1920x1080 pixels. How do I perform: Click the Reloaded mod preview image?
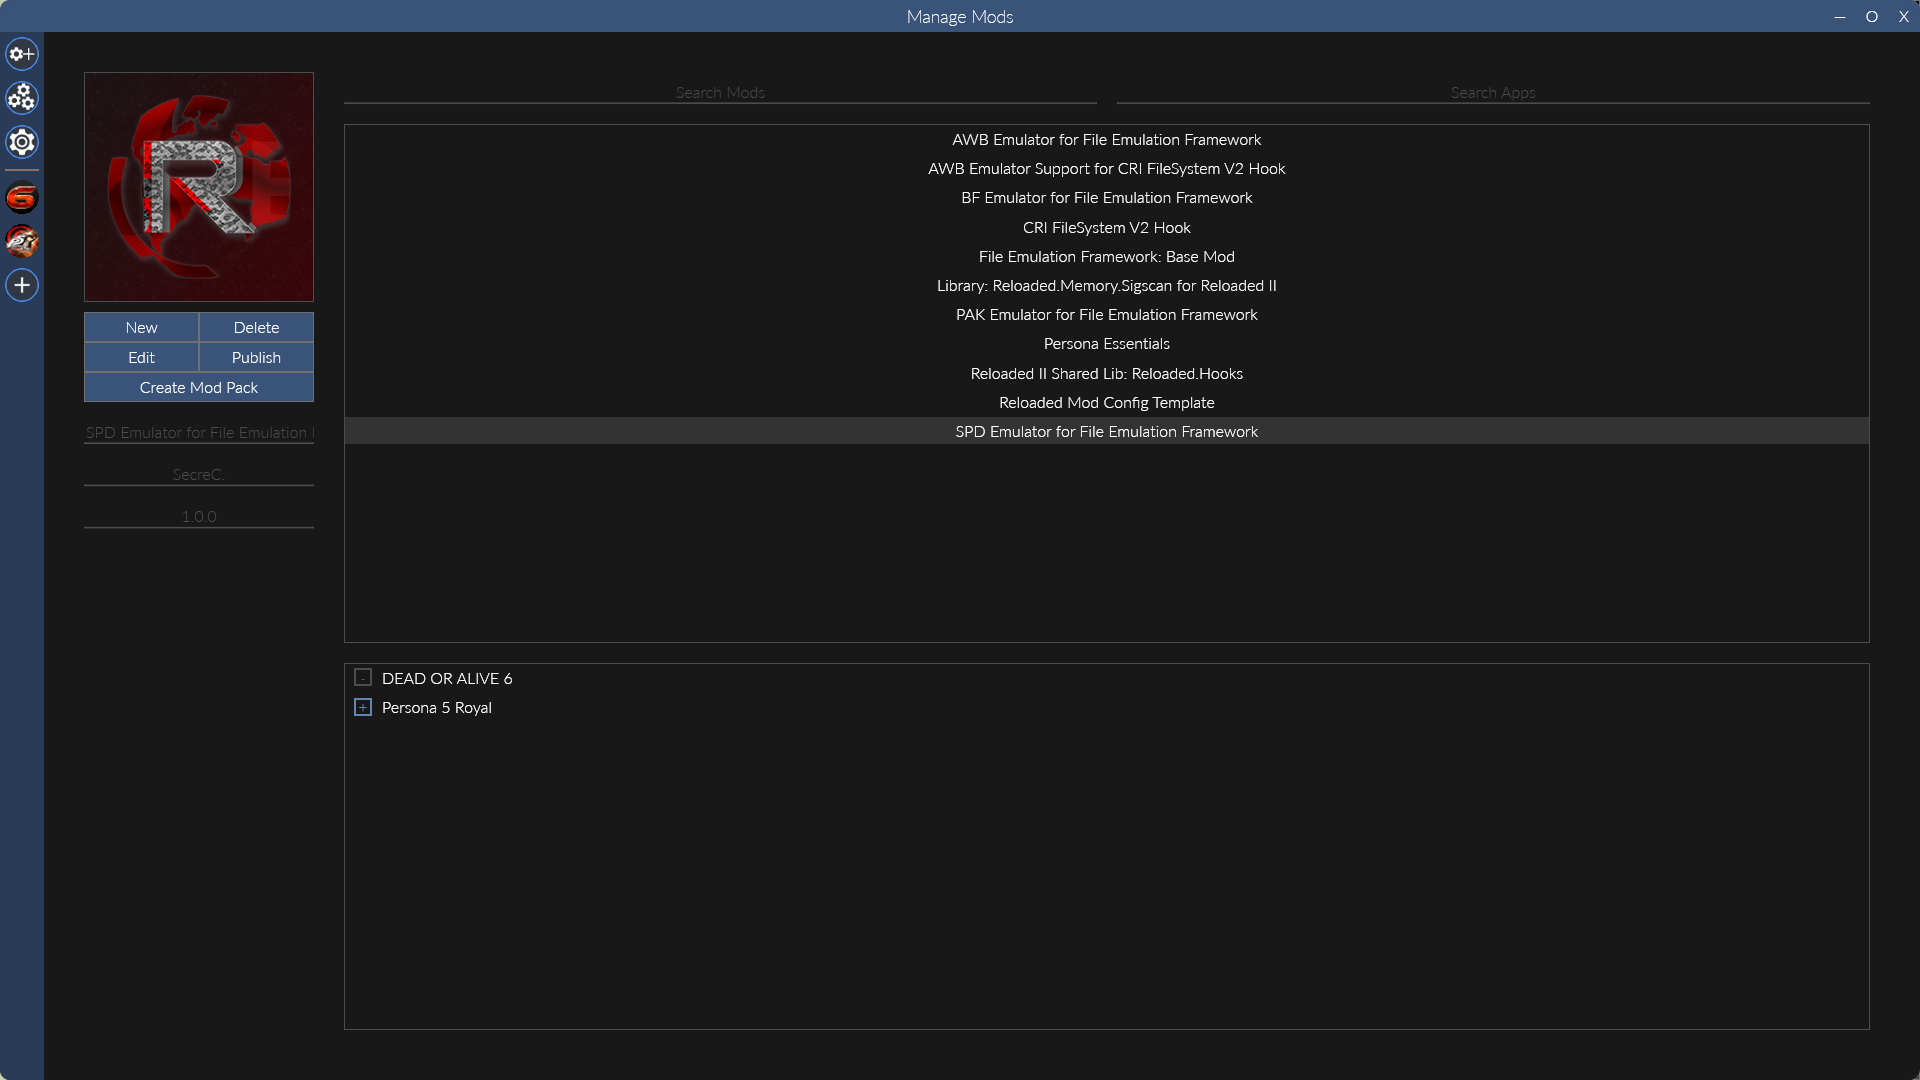[x=199, y=187]
